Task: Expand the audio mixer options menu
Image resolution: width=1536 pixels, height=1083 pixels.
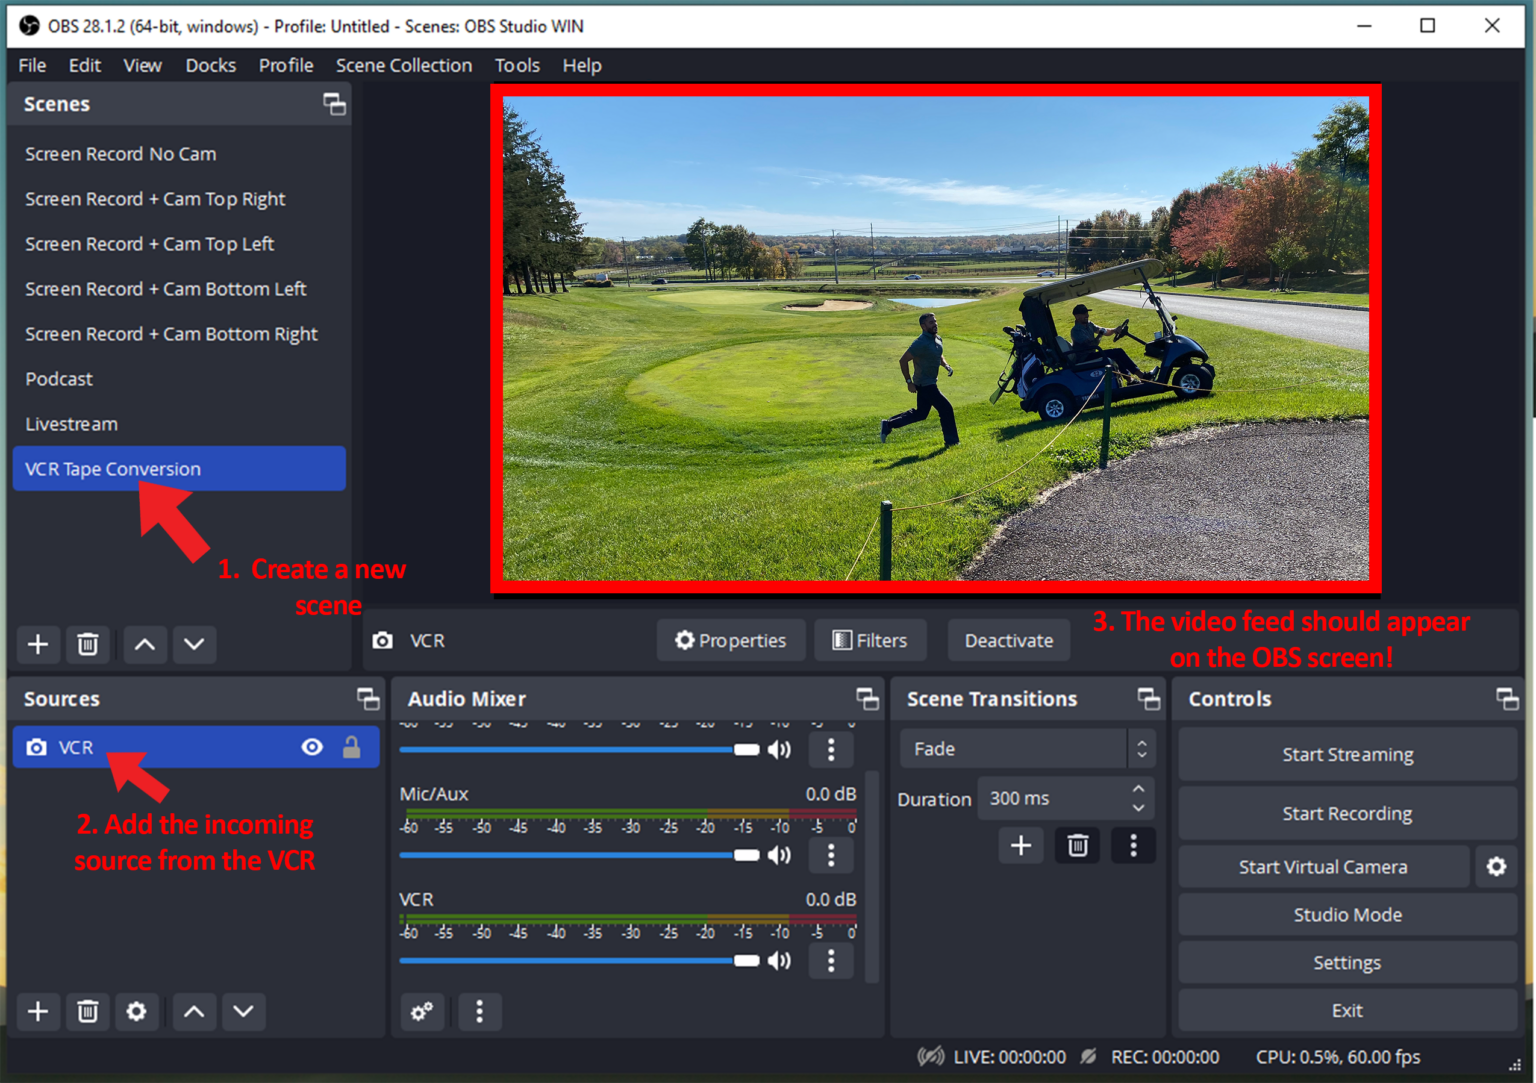Action: point(480,1012)
